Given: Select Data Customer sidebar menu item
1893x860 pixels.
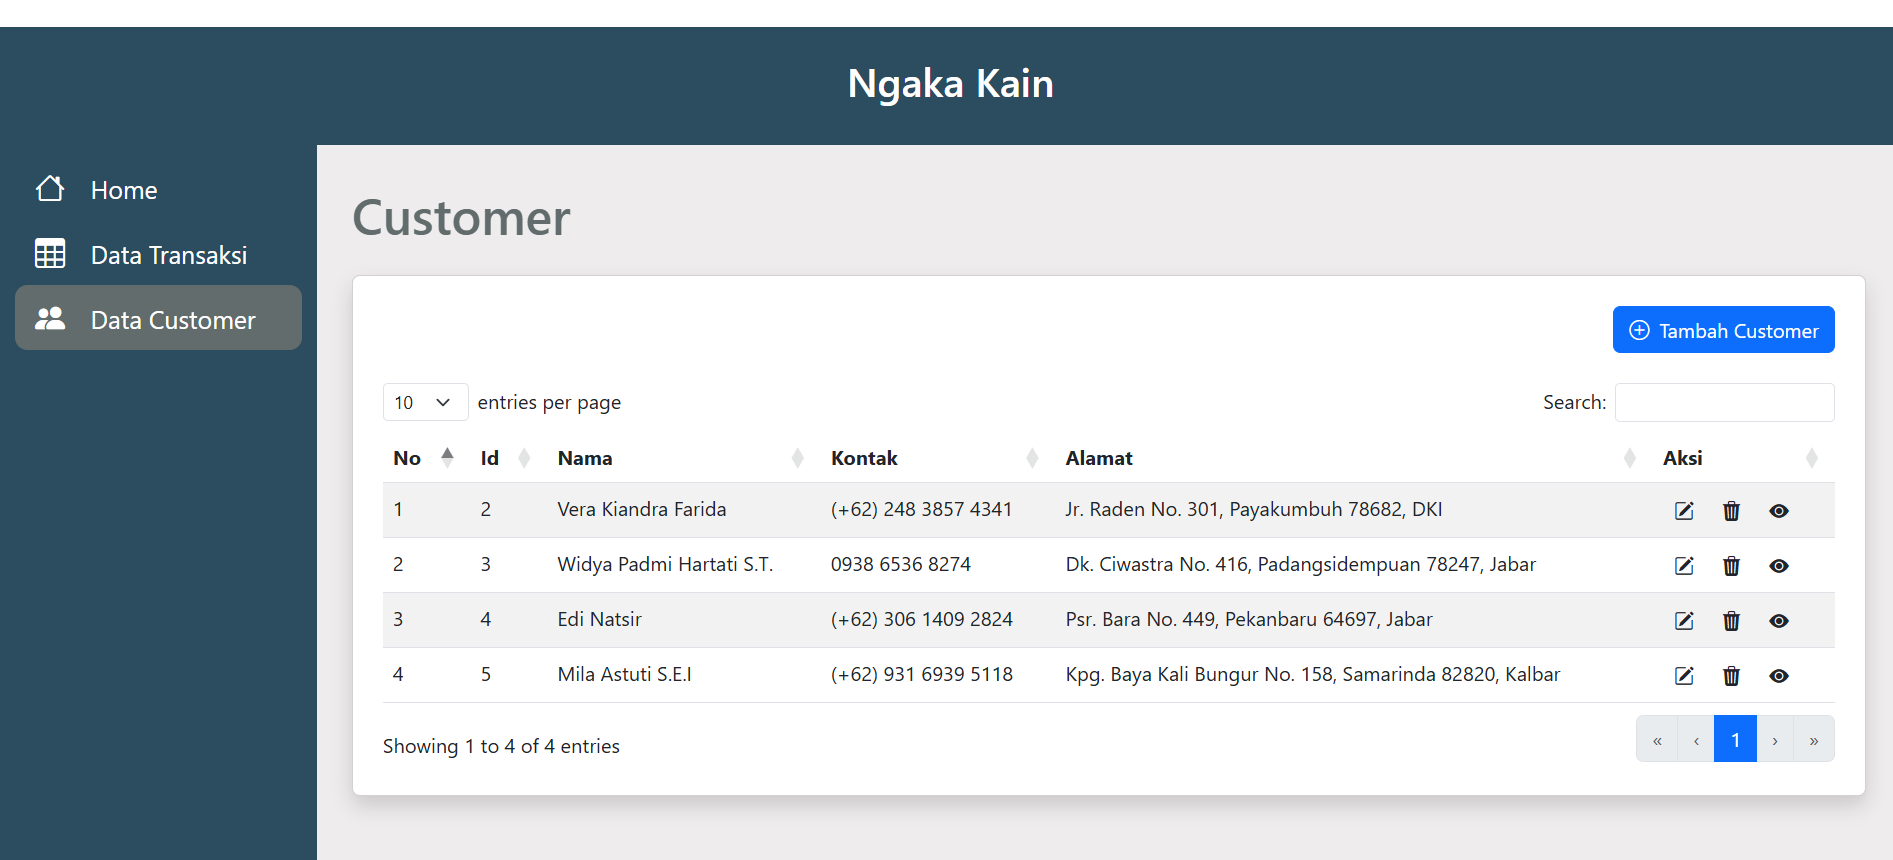Looking at the screenshot, I should pos(158,318).
